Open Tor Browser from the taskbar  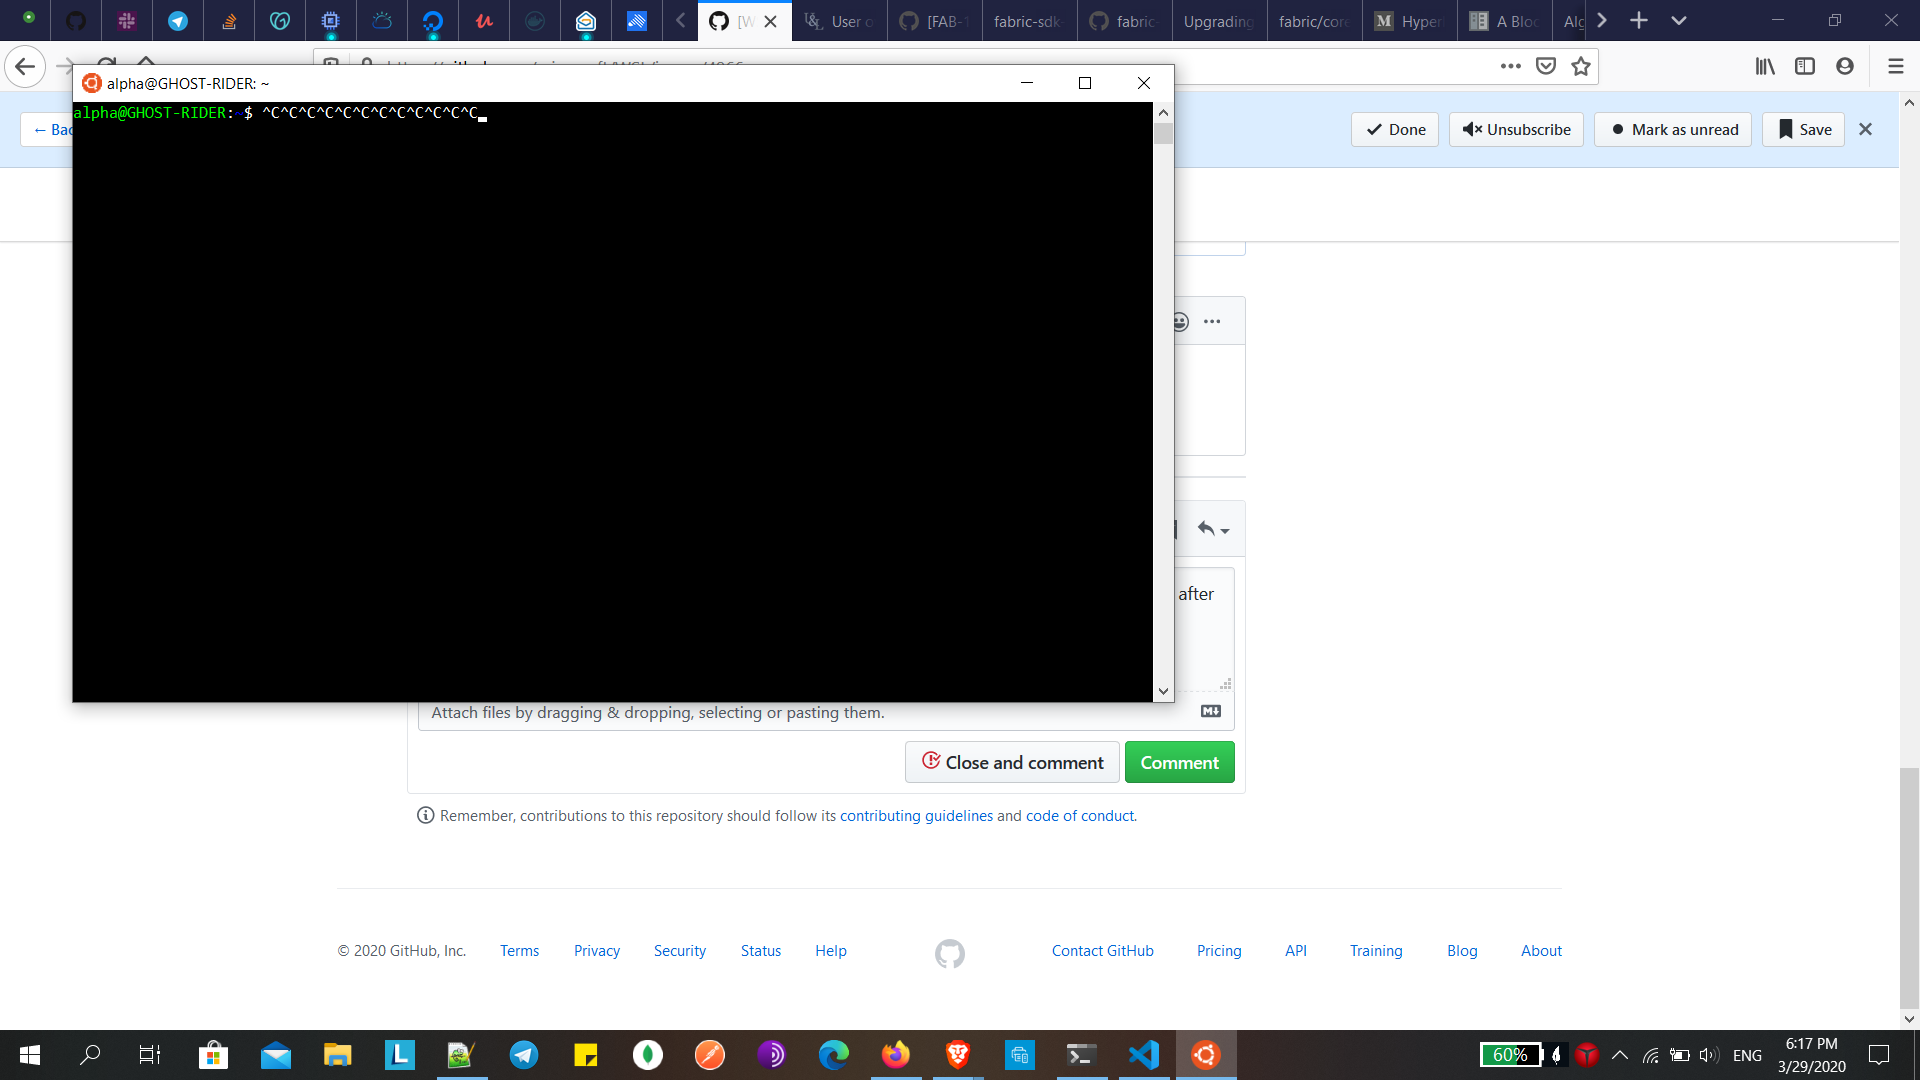(773, 1055)
